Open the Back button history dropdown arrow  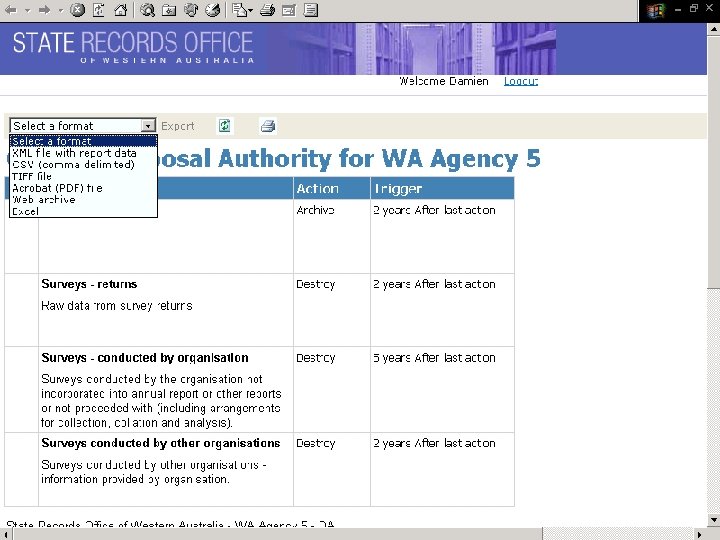28,10
